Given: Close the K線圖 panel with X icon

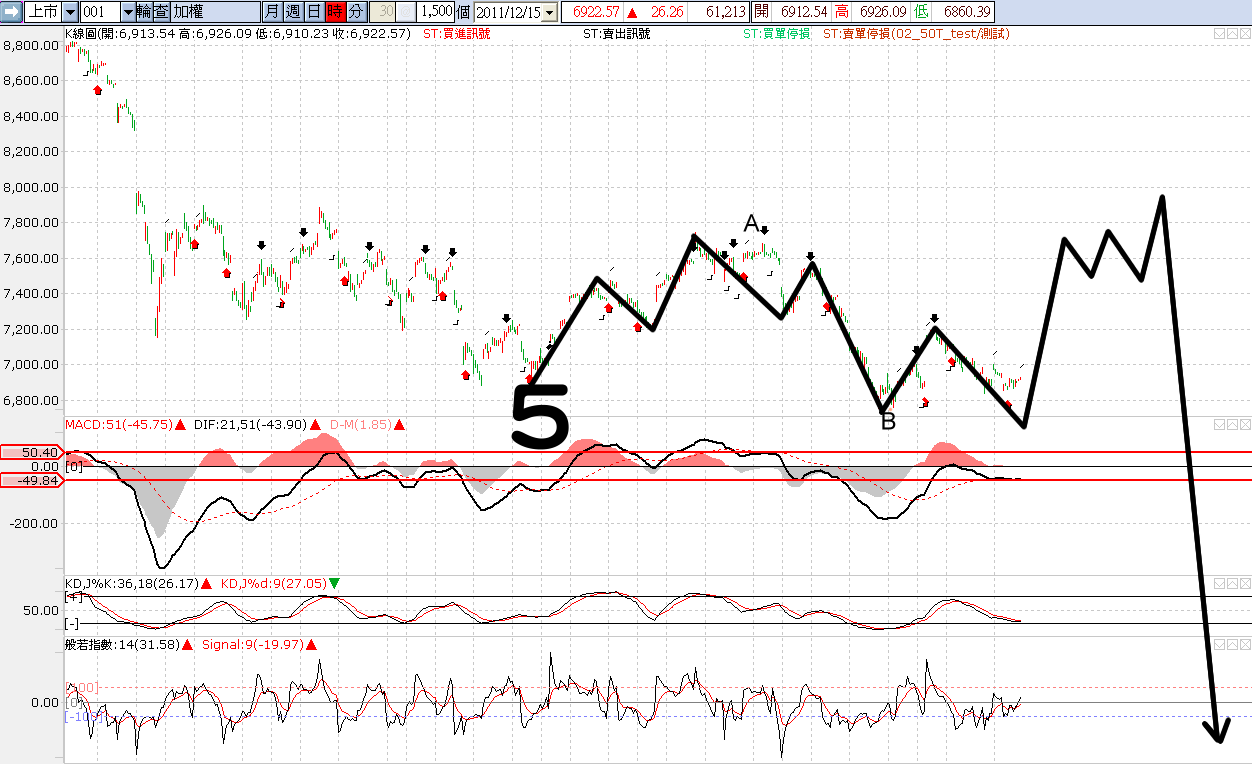Looking at the screenshot, I should click(x=1244, y=33).
